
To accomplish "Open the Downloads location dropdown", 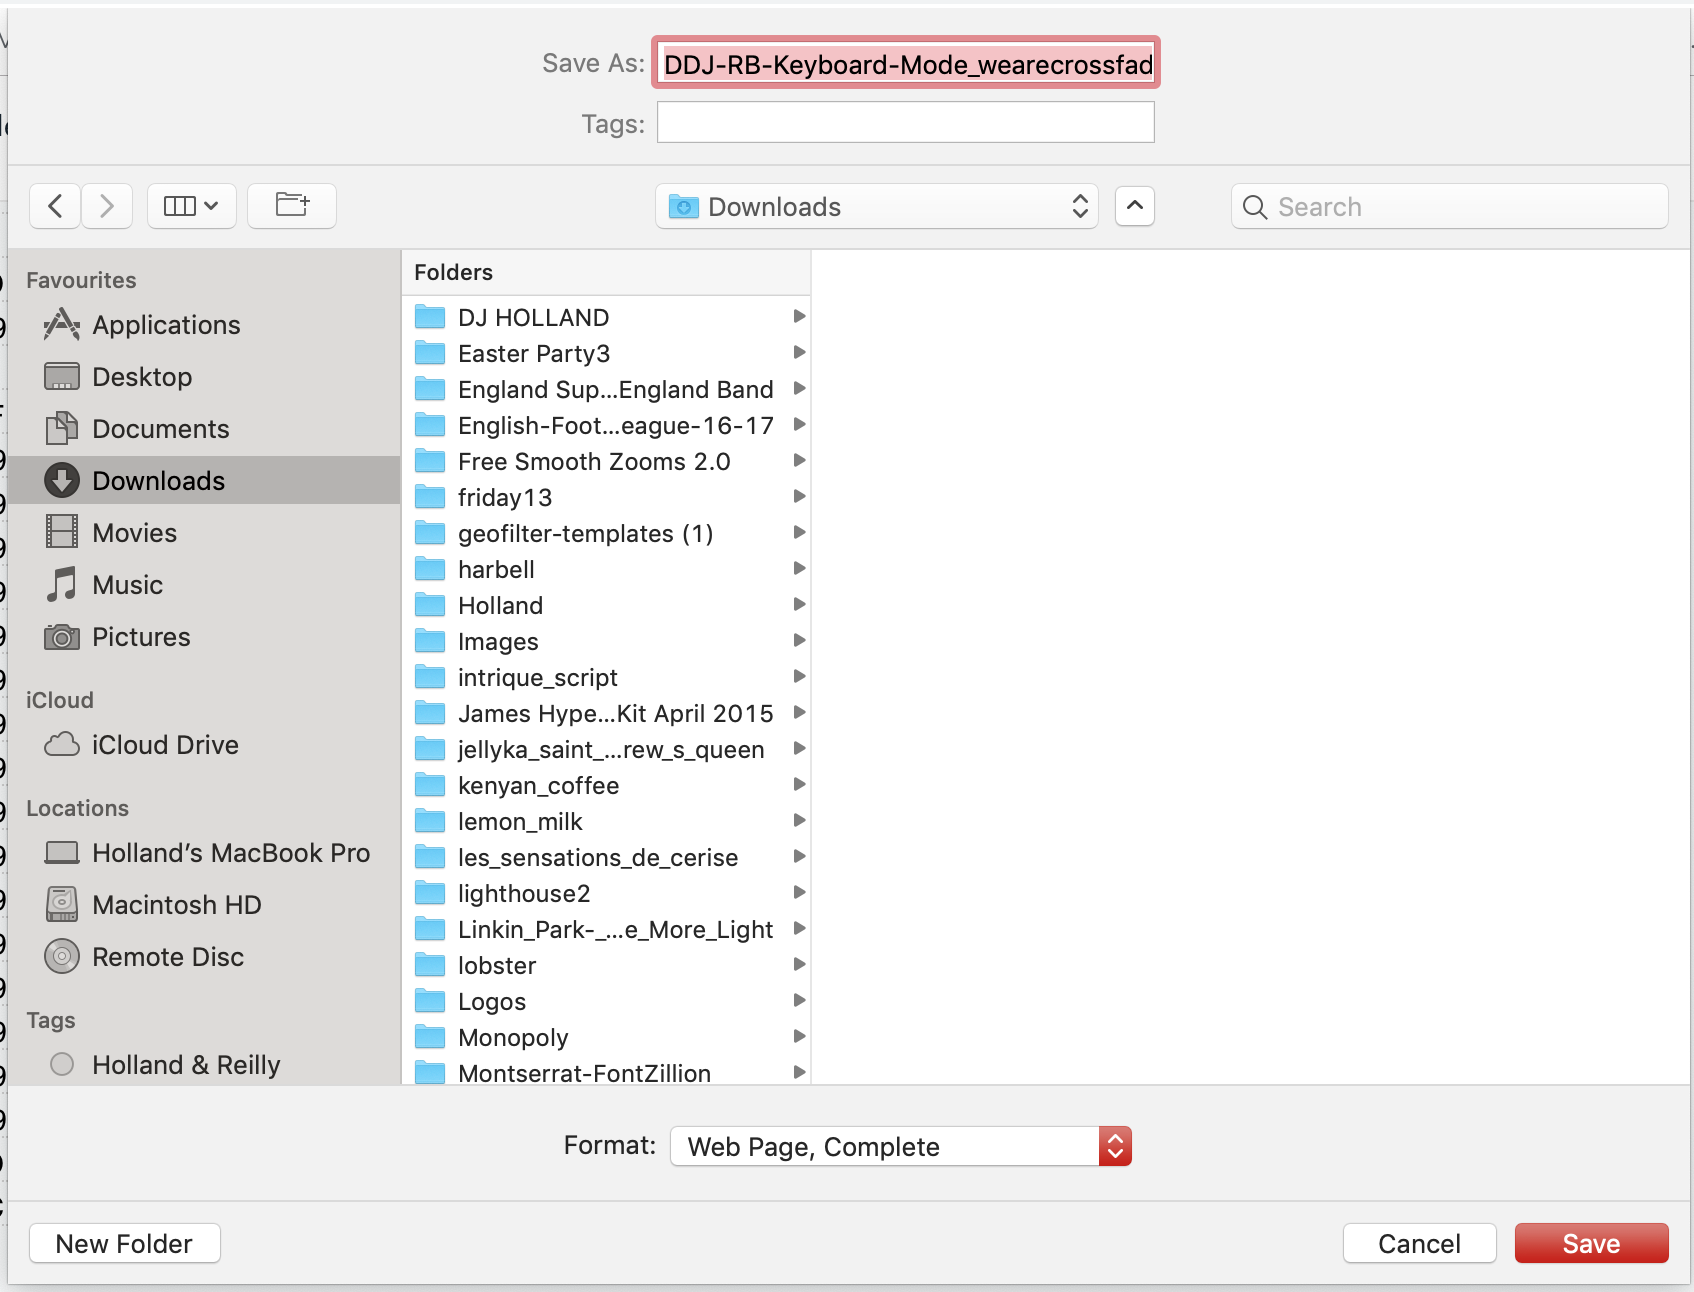I will click(876, 206).
